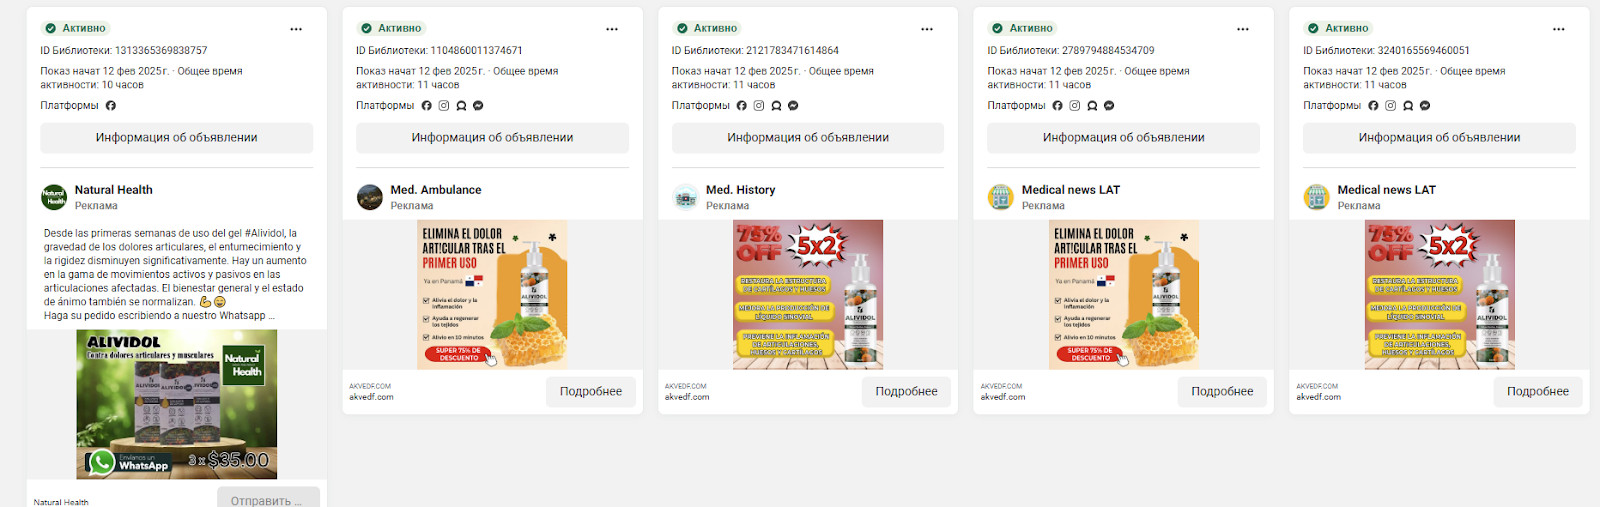Click text ID Библиотеки: 2121783471614864
This screenshot has height=507, width=1600.
pos(755,50)
